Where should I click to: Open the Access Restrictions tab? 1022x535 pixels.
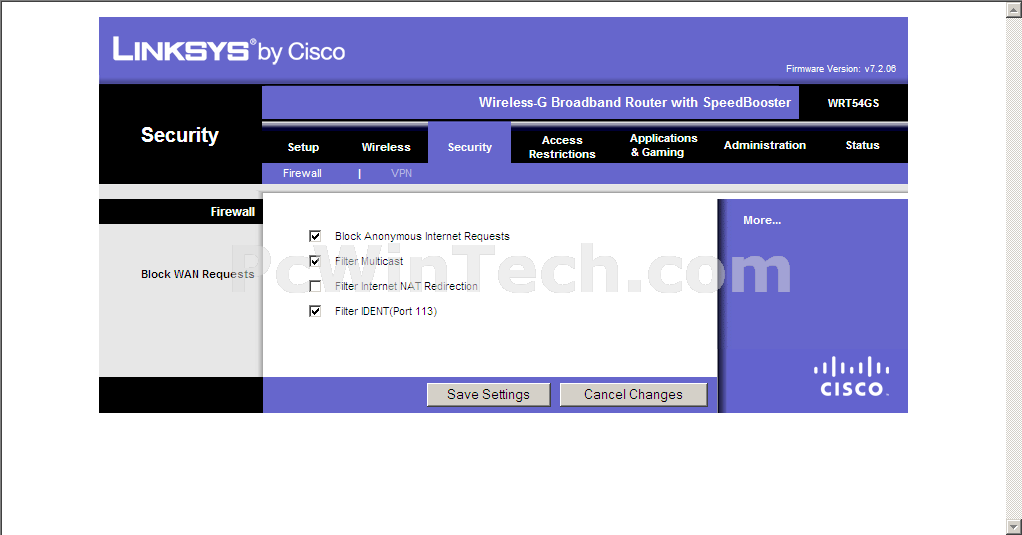(562, 147)
